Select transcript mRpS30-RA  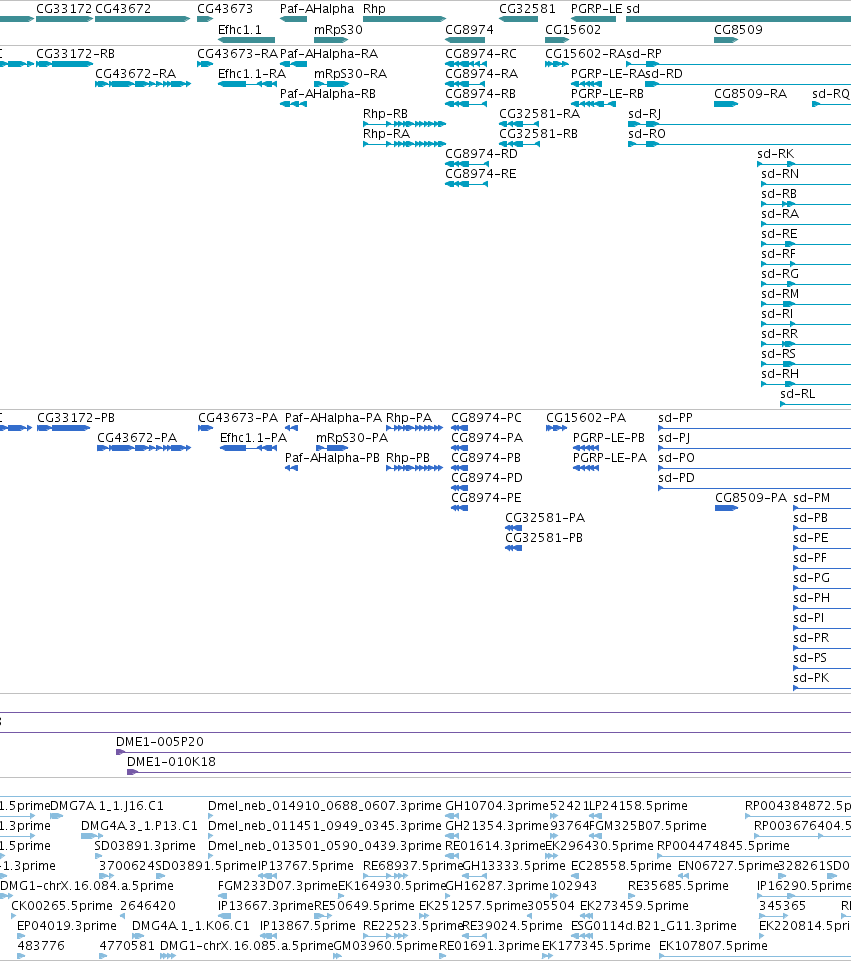[x=350, y=74]
